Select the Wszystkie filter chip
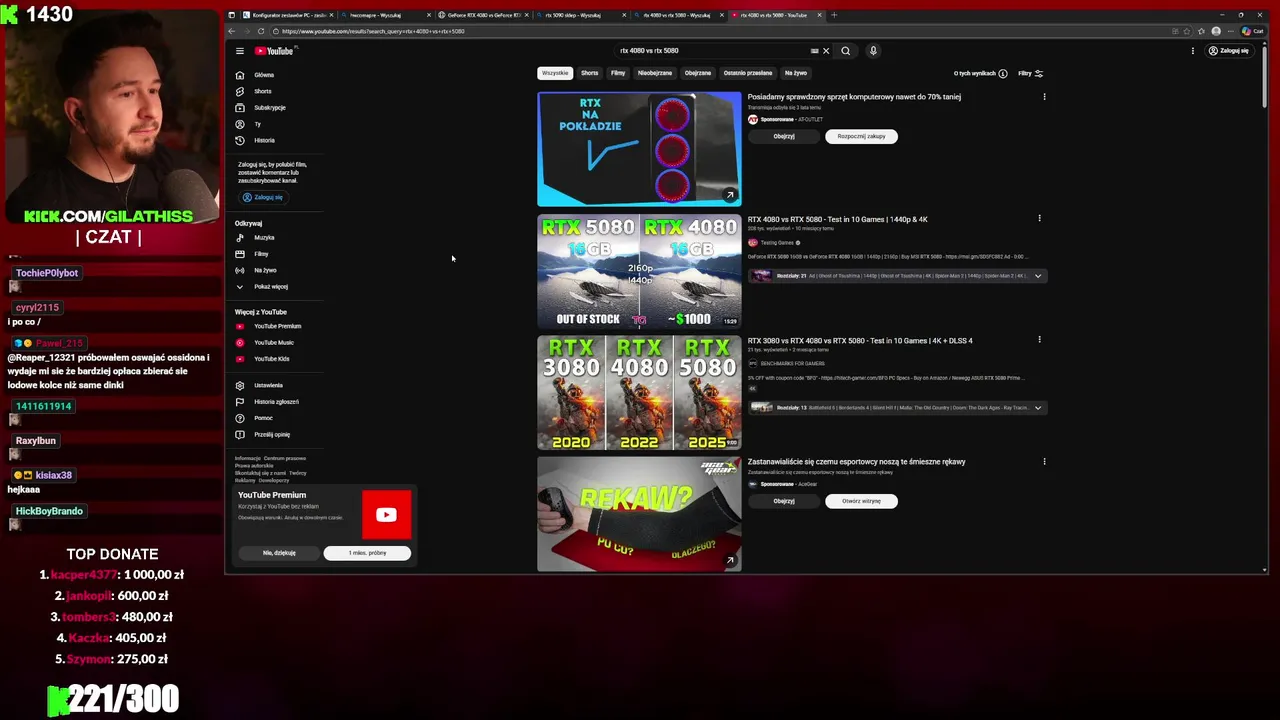This screenshot has height=720, width=1280. tap(555, 73)
